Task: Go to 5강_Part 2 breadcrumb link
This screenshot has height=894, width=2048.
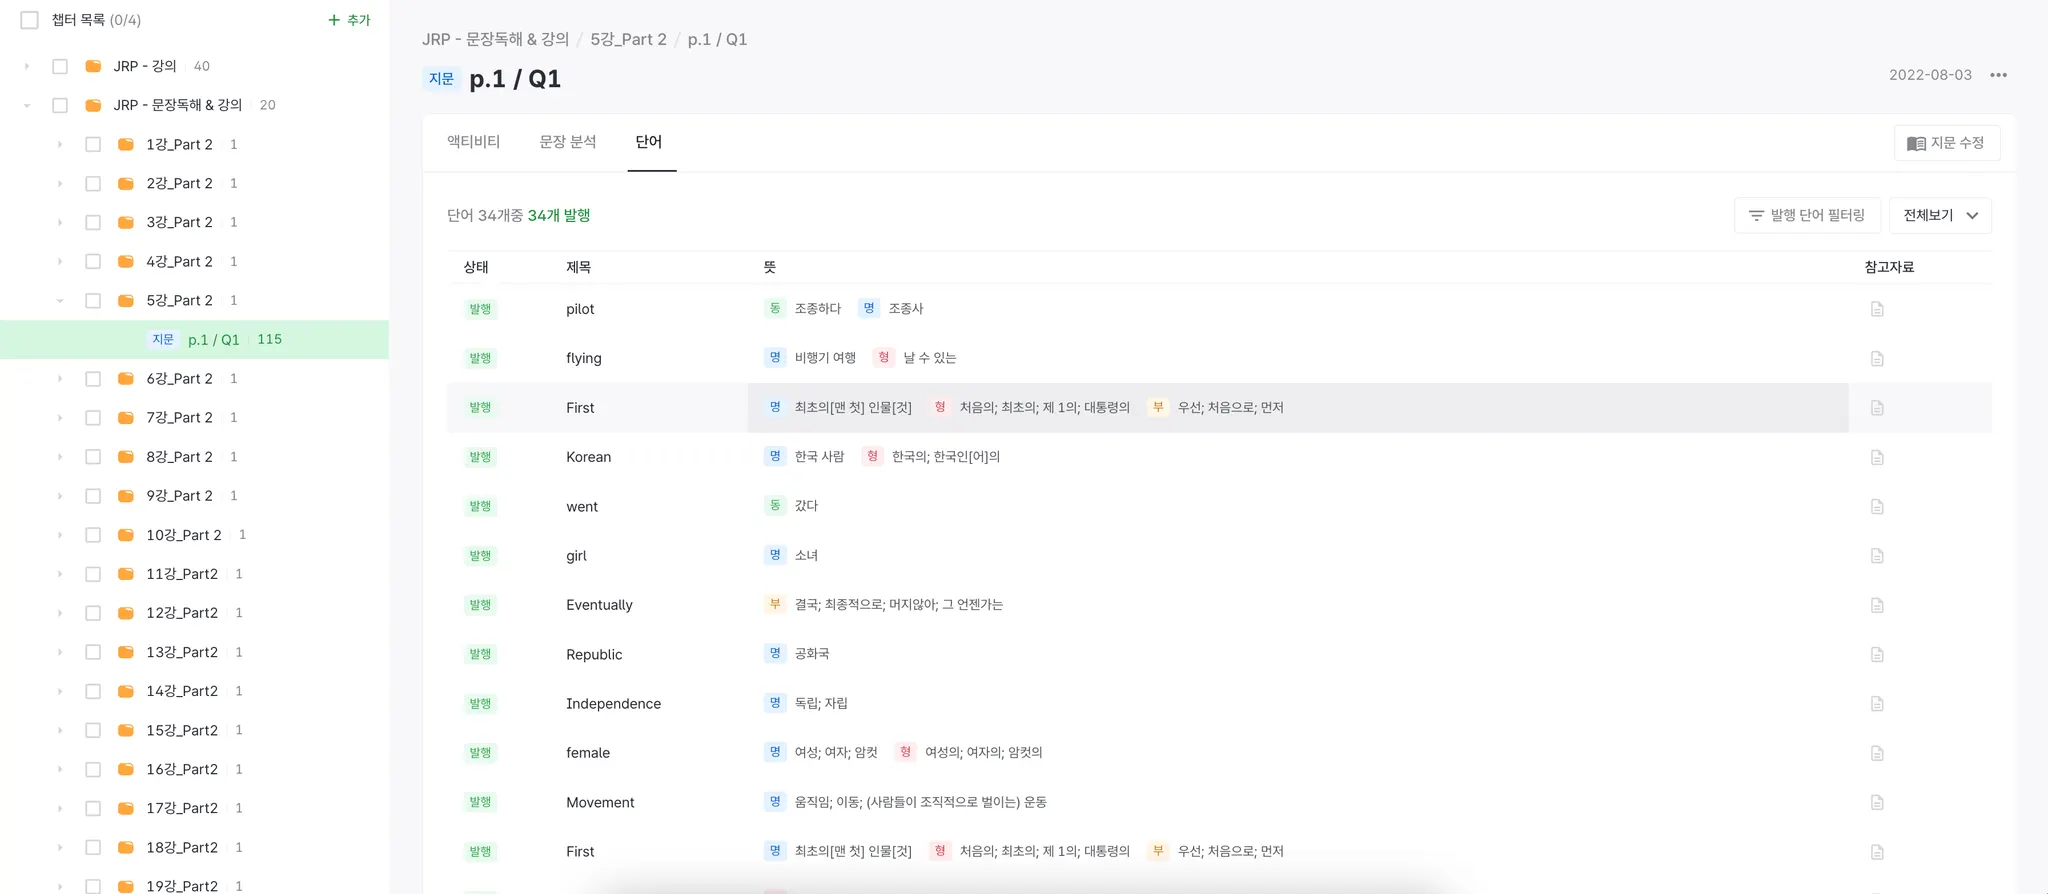Action: pos(628,39)
